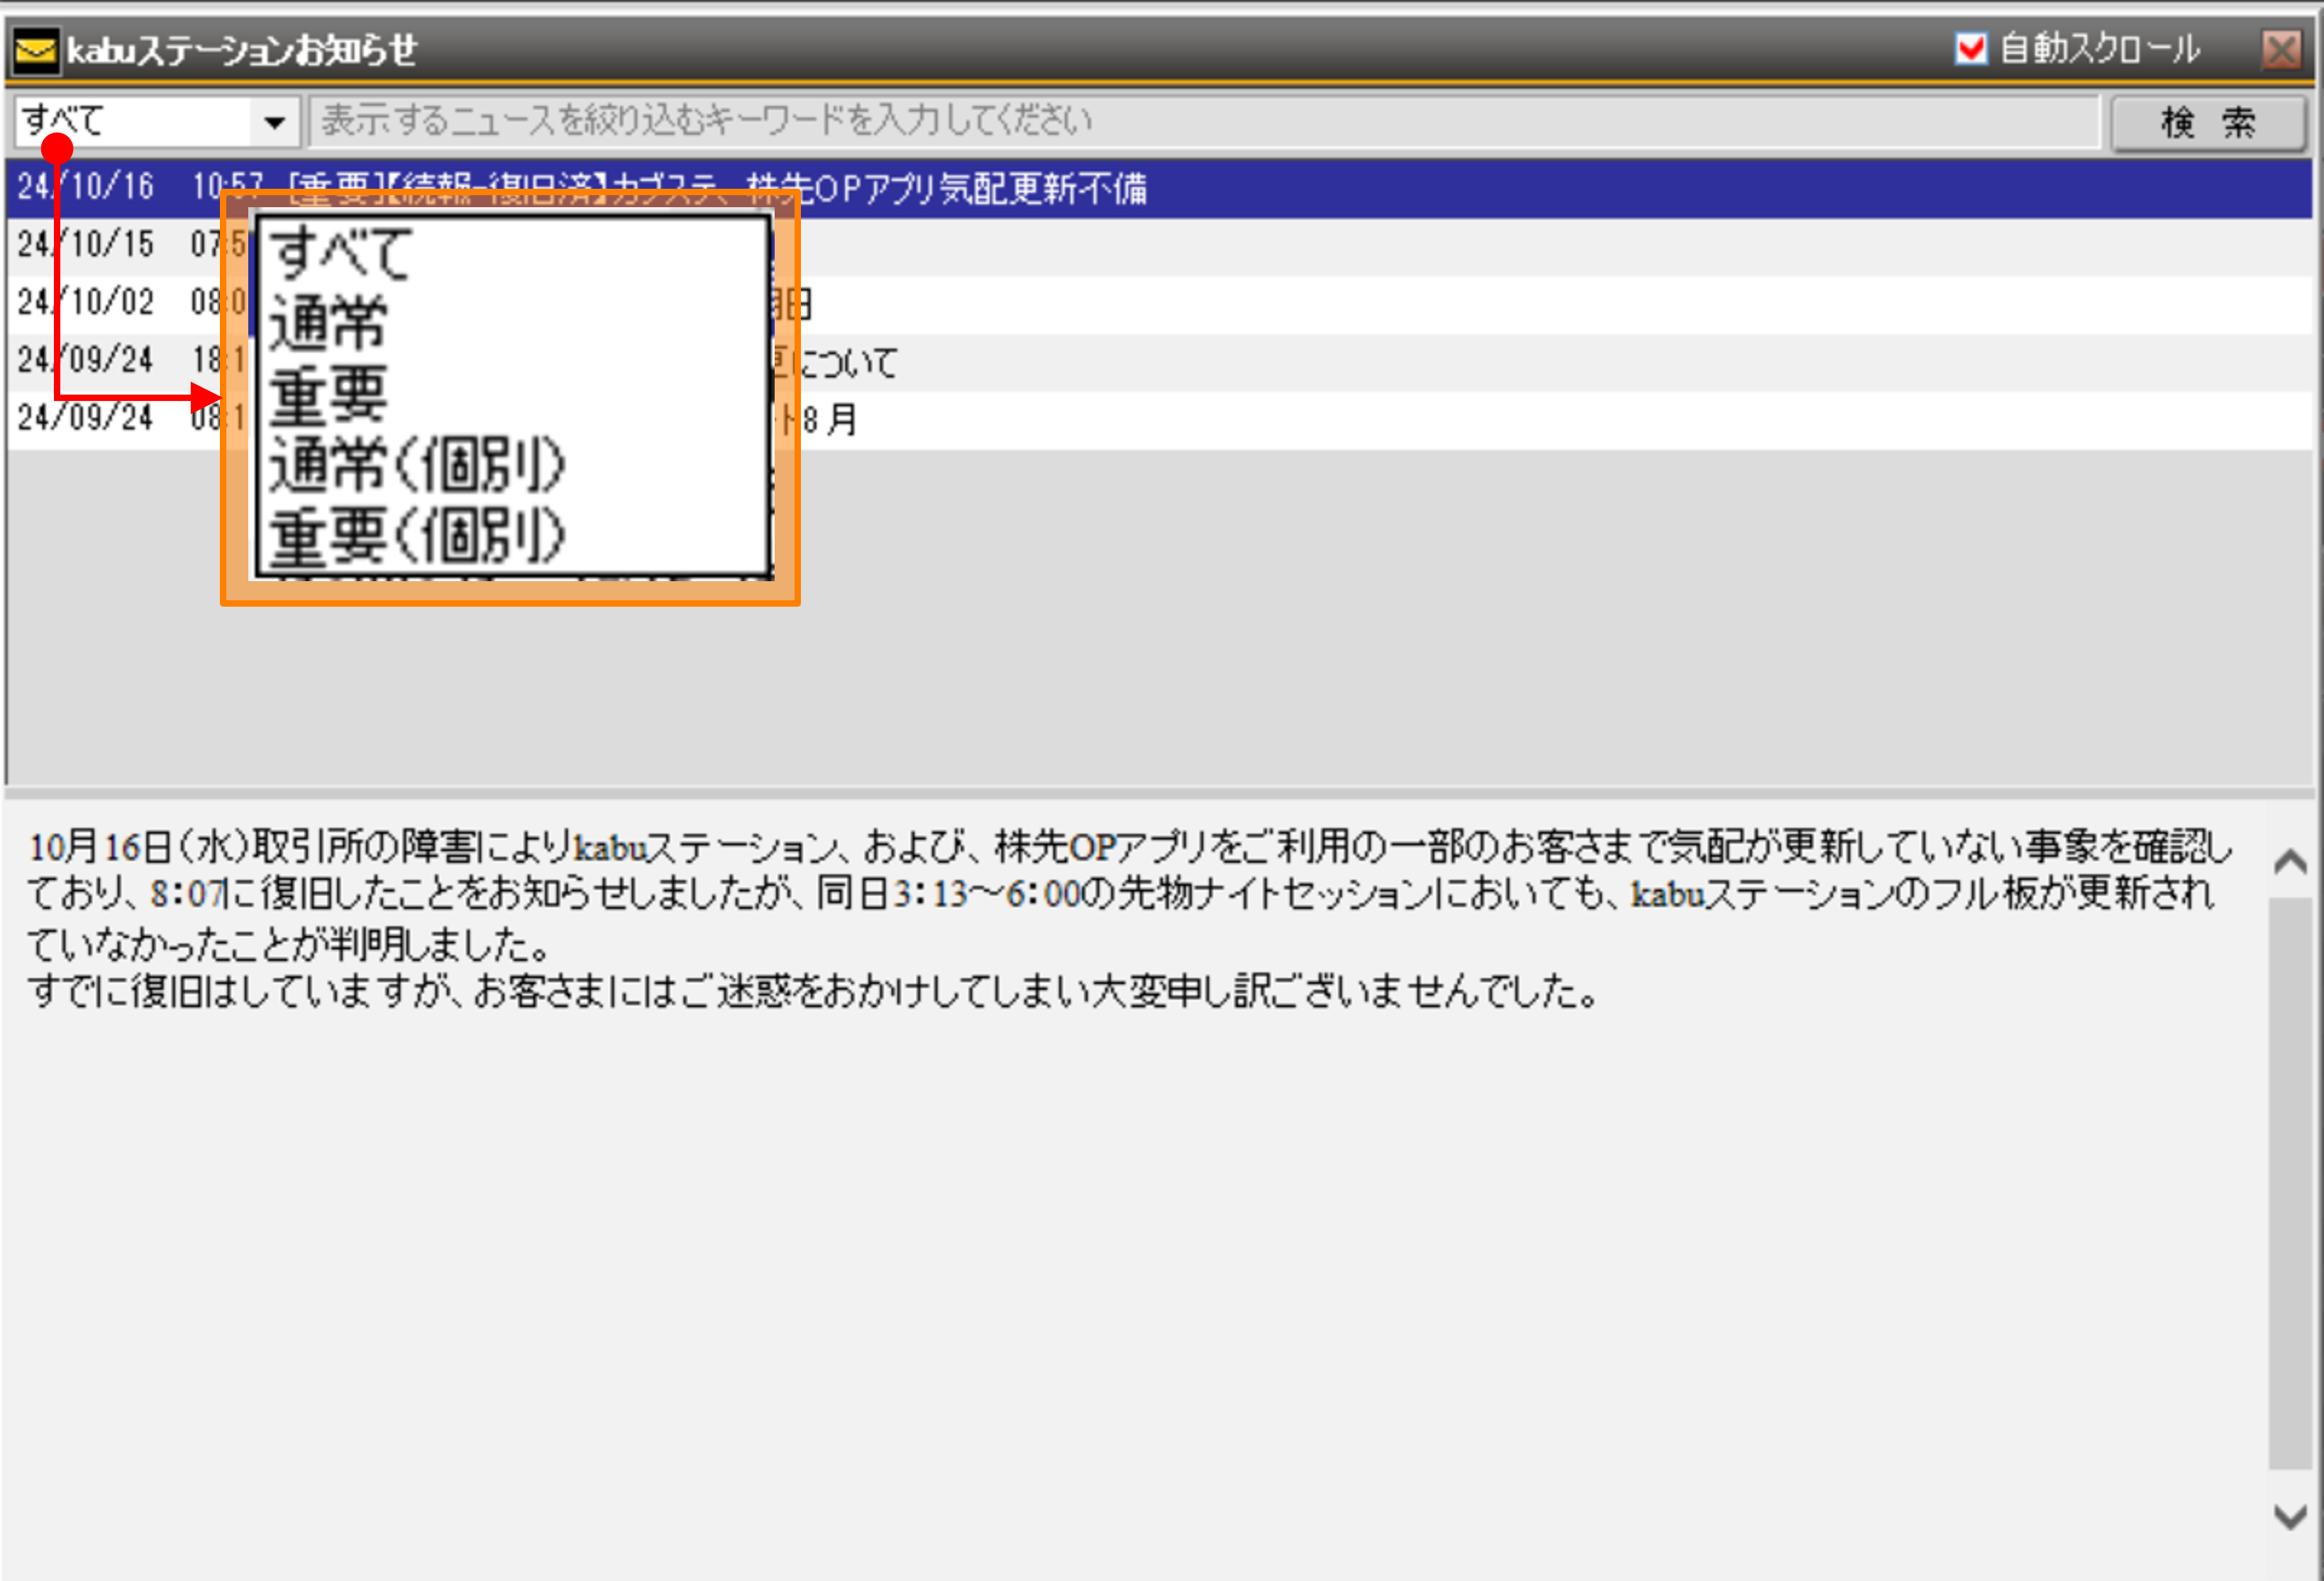Click the message body scrollbar track
The width and height of the screenshot is (2324, 1581).
[x=2290, y=1183]
